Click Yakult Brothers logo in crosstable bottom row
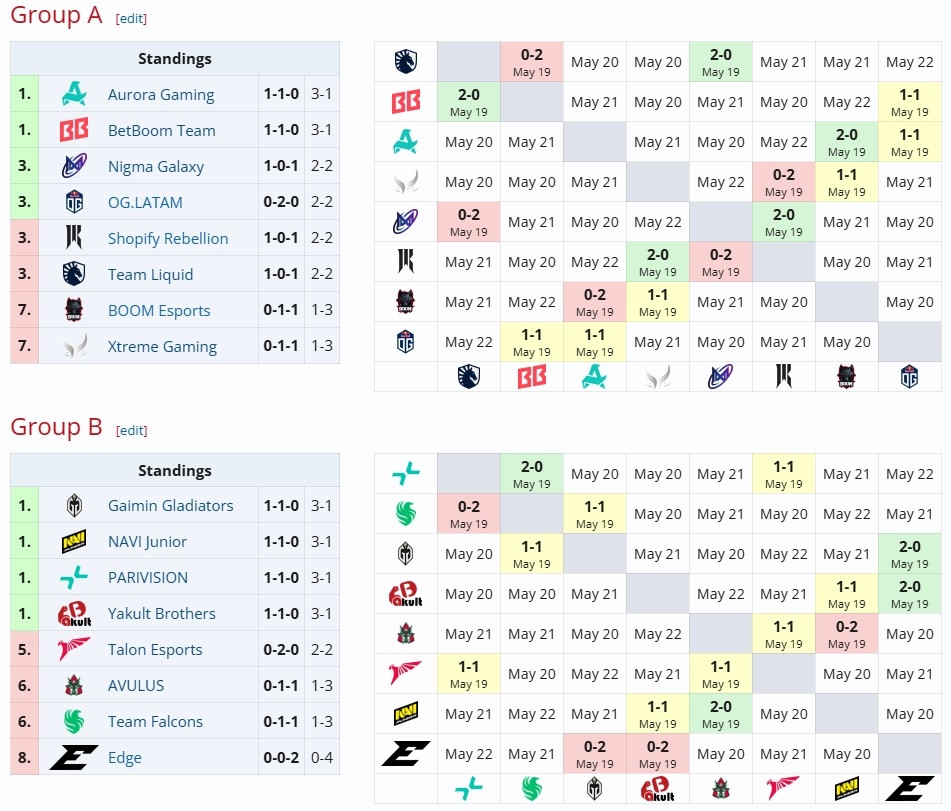This screenshot has height=811, width=951. click(657, 789)
